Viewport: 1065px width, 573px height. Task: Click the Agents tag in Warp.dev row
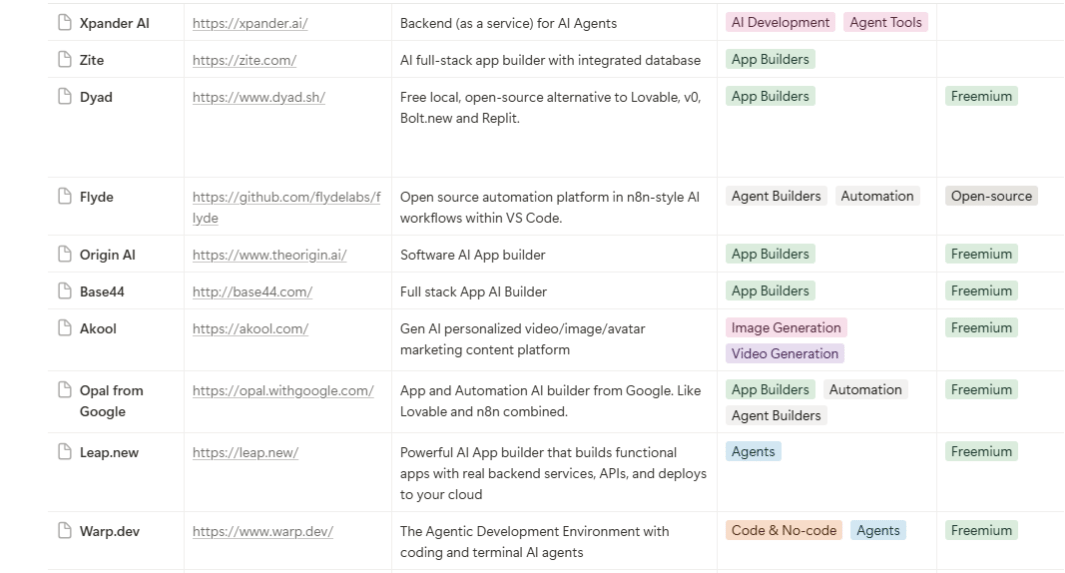[x=878, y=530]
